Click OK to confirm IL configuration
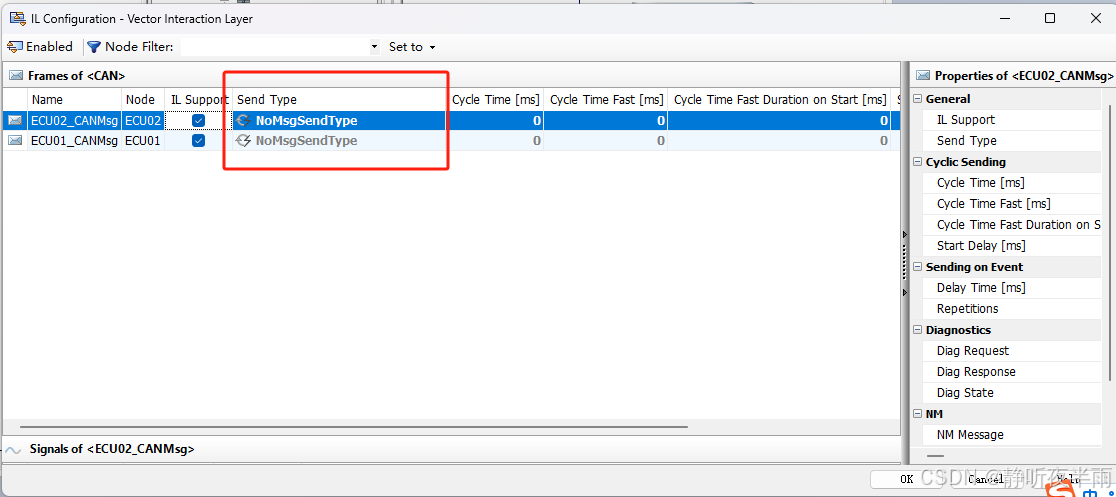1116x497 pixels. click(x=906, y=479)
